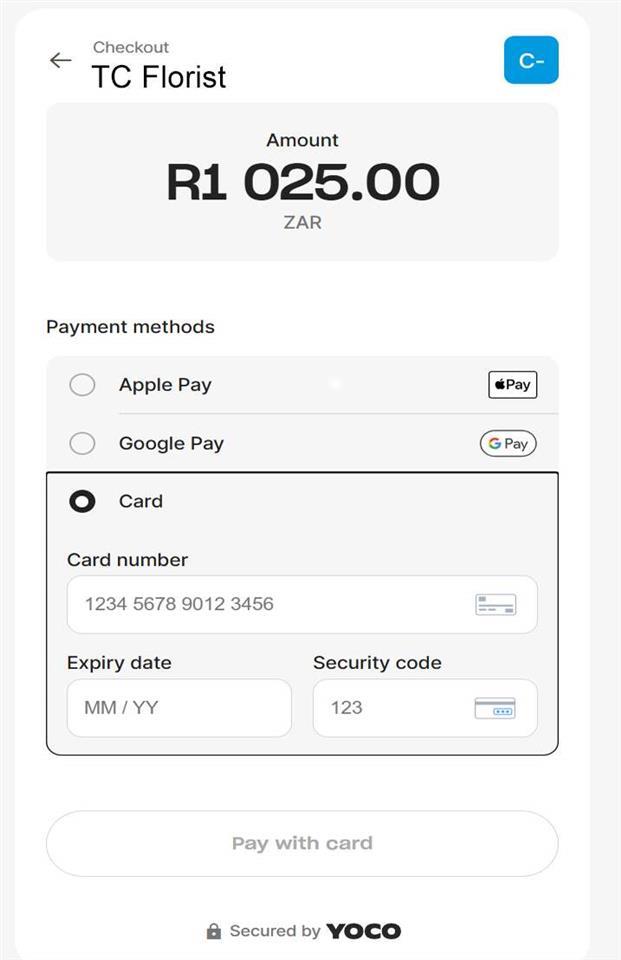The width and height of the screenshot is (621, 960).
Task: Click the Expiry date MM/YY field
Action: tap(178, 708)
